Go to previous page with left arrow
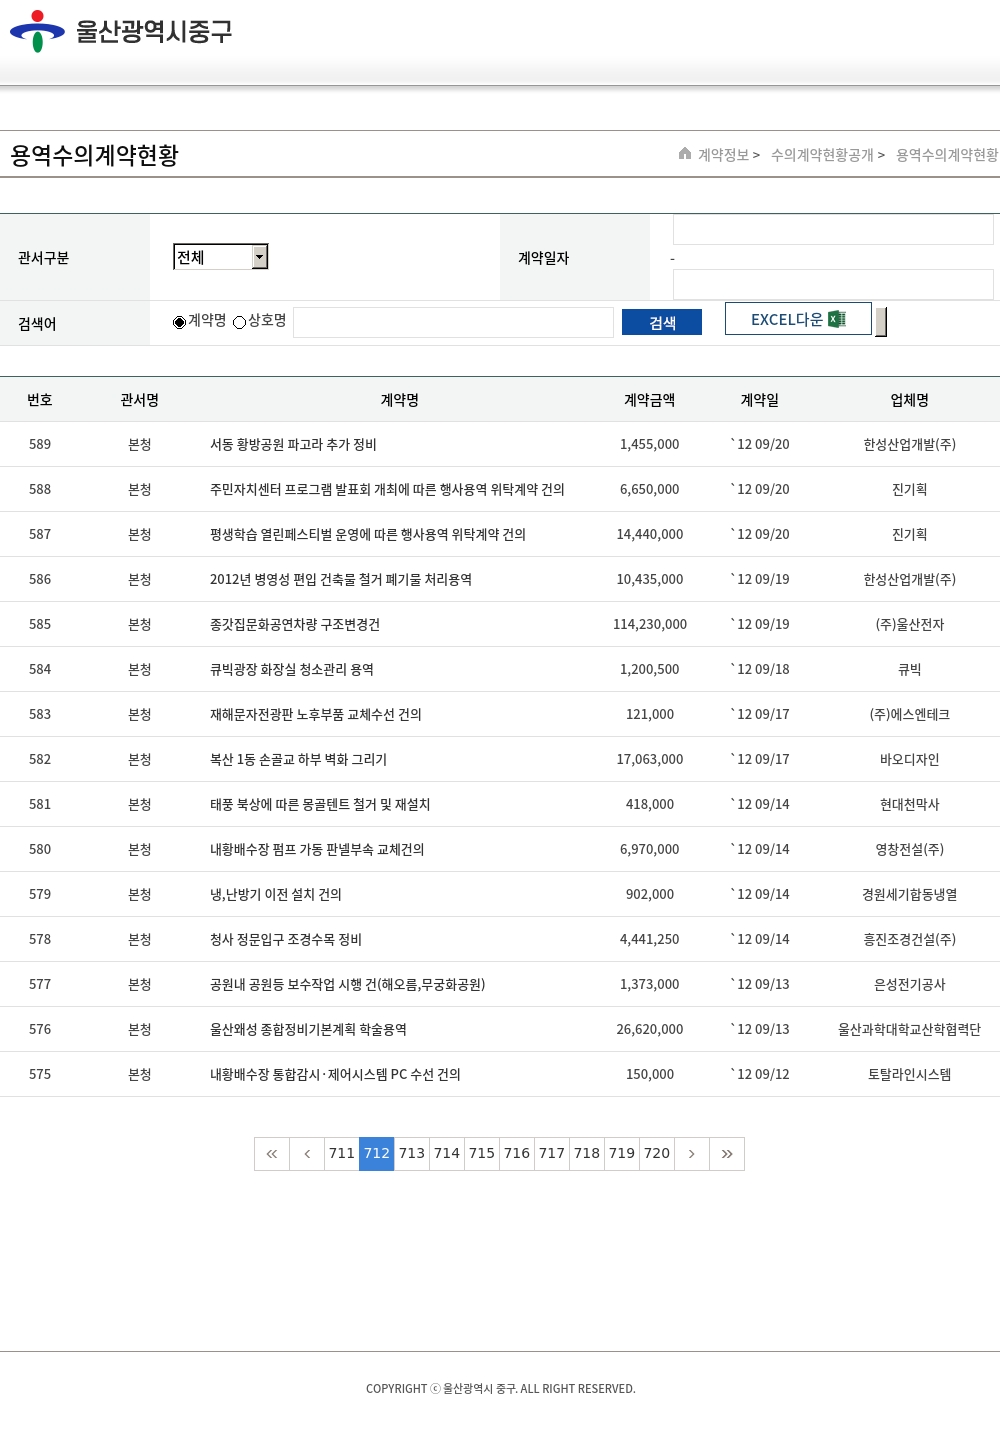 coord(307,1153)
